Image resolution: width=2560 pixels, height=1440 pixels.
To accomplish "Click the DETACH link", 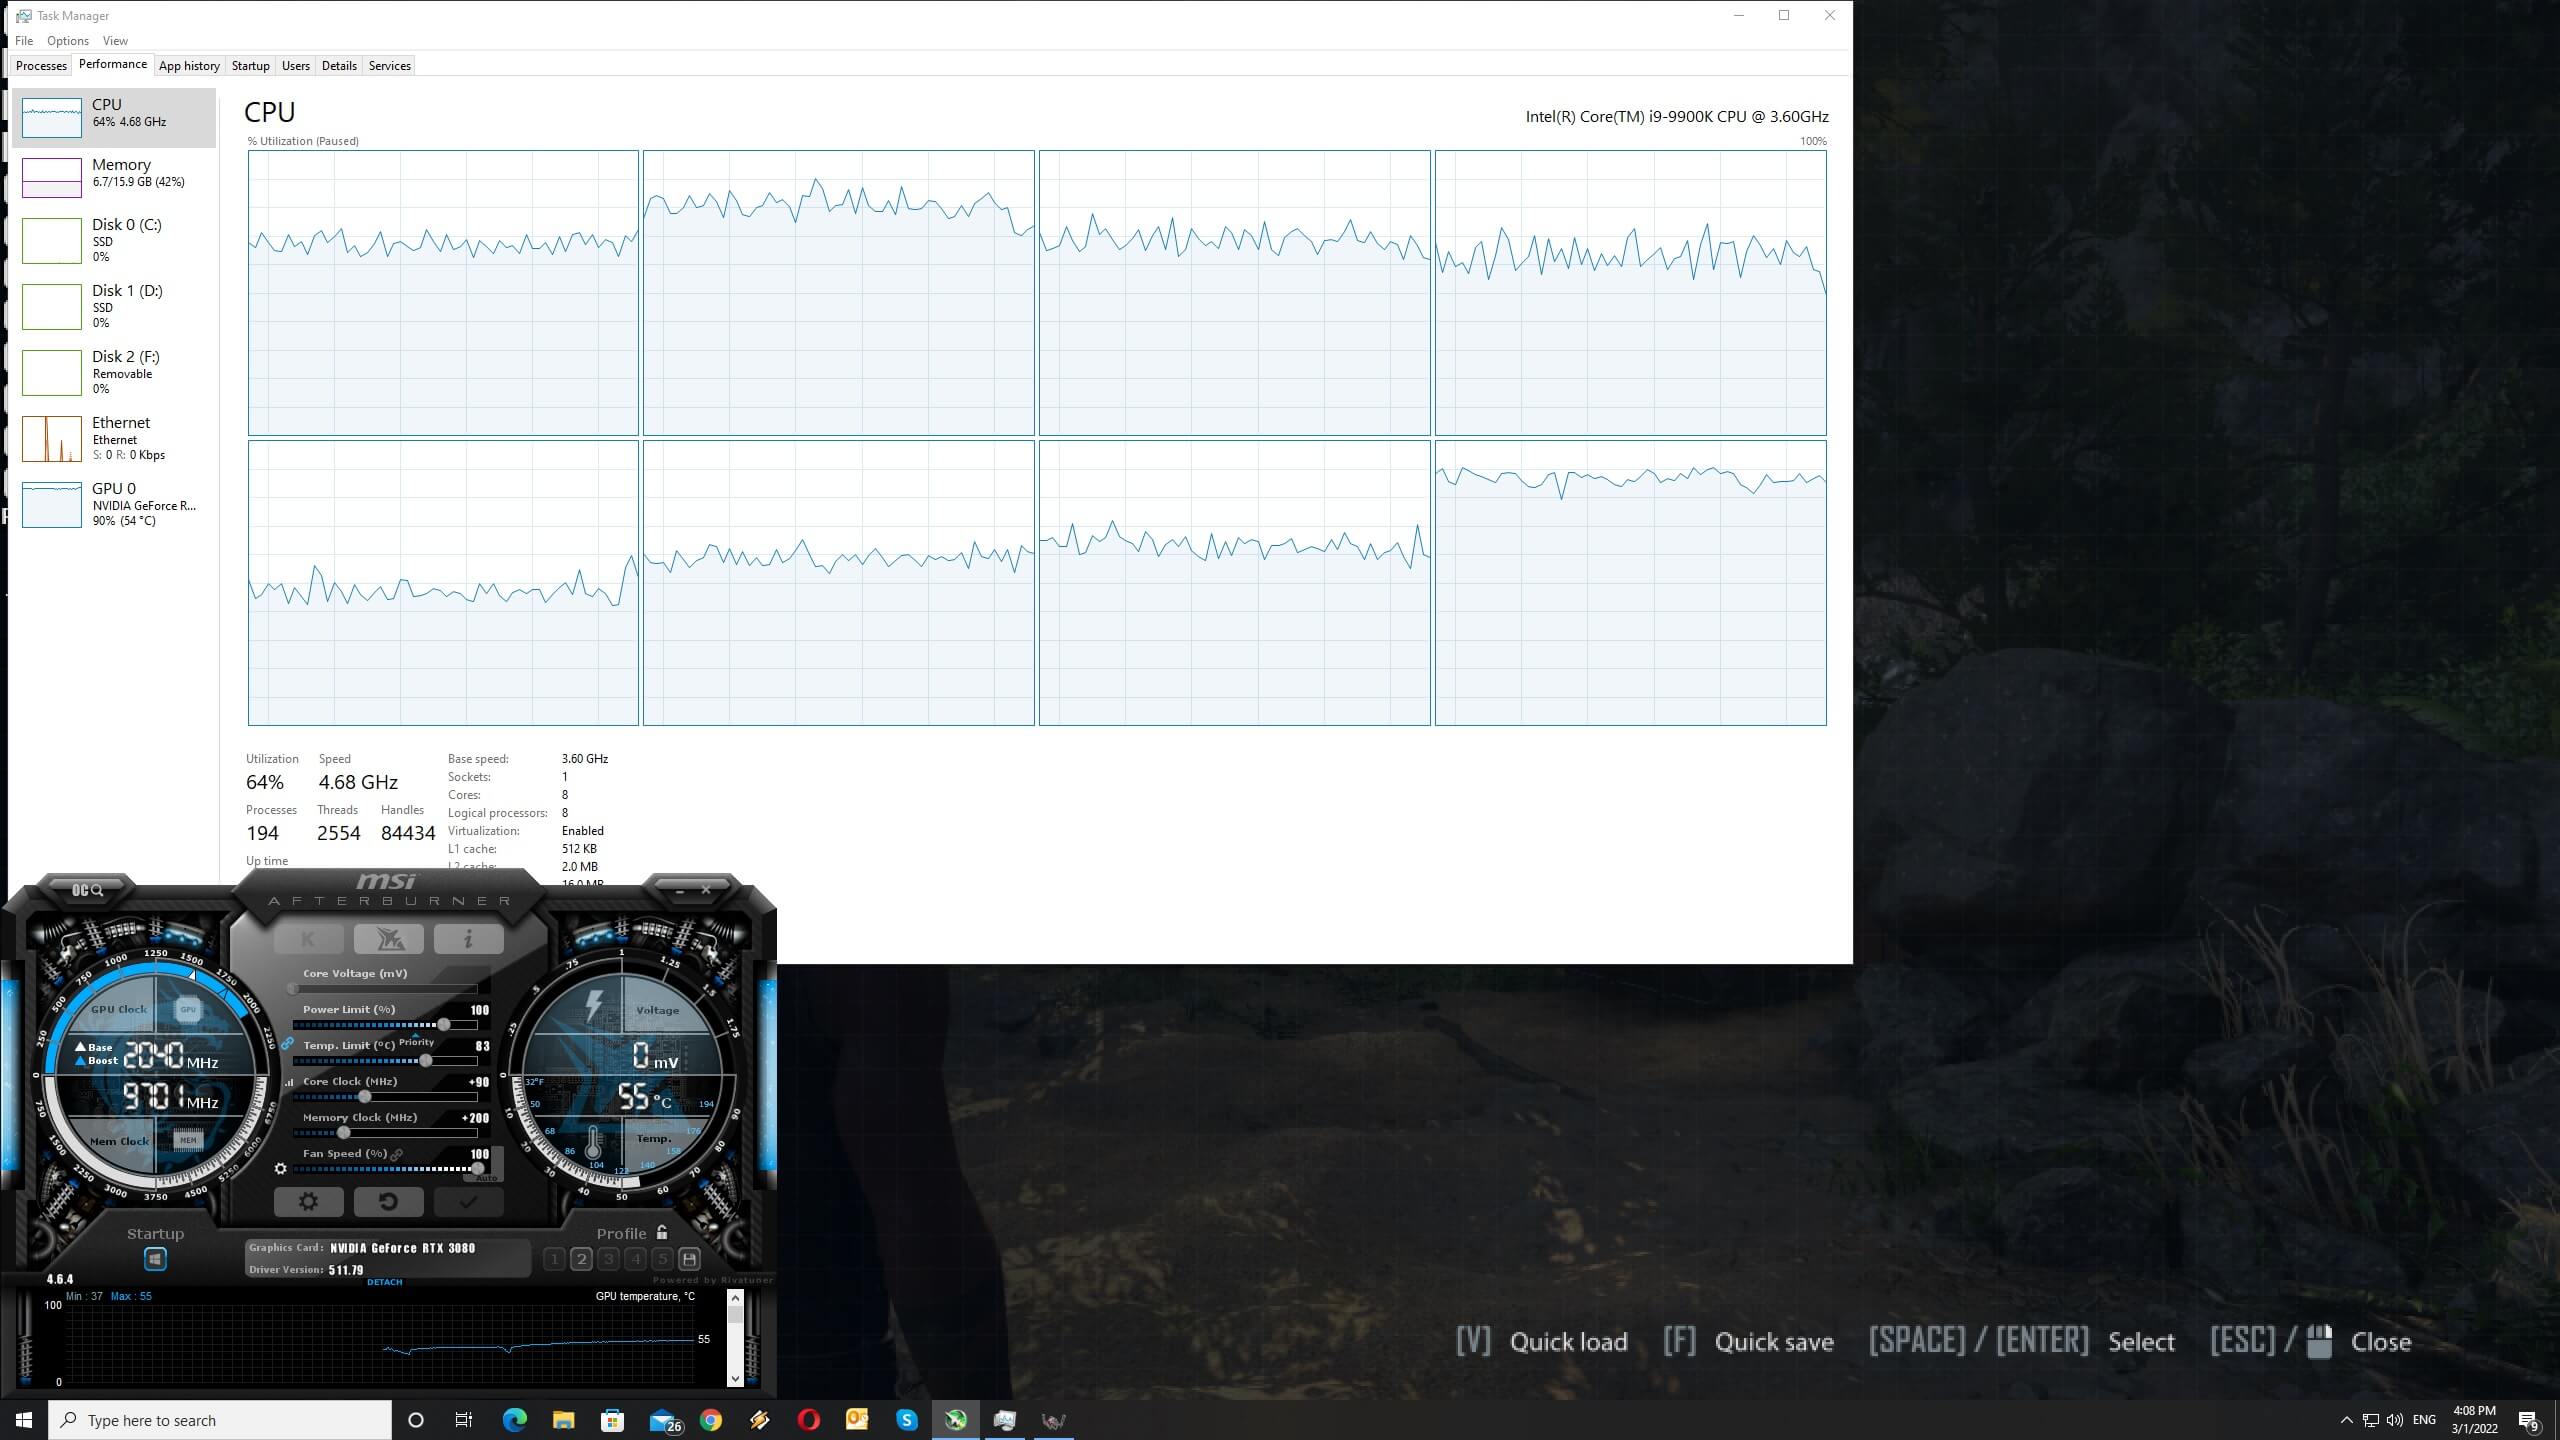I will pyautogui.click(x=384, y=1282).
